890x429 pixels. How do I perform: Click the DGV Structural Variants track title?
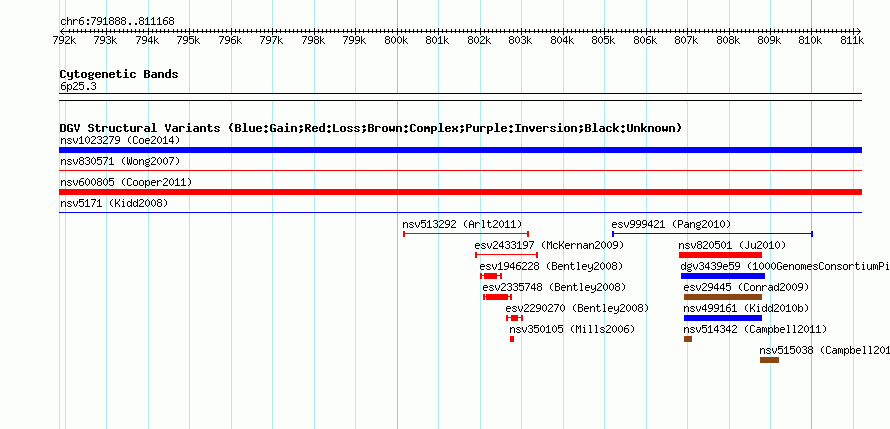(x=371, y=128)
